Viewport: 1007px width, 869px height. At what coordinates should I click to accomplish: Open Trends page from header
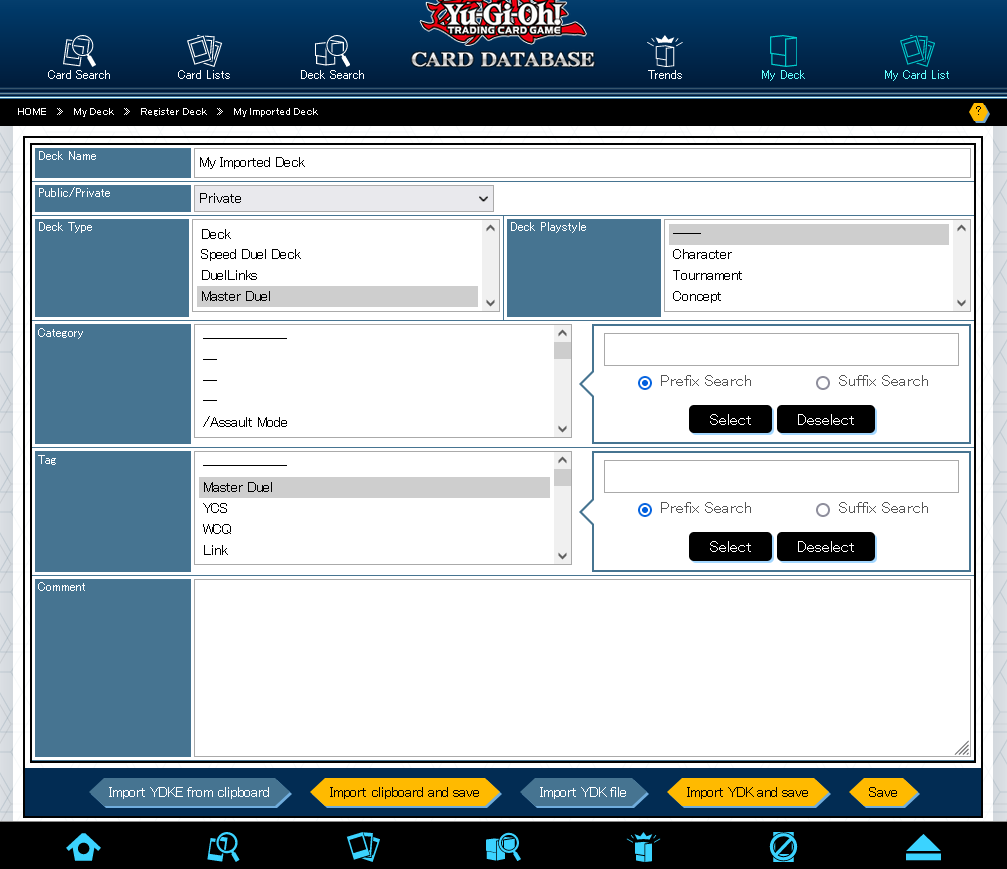[x=665, y=58]
